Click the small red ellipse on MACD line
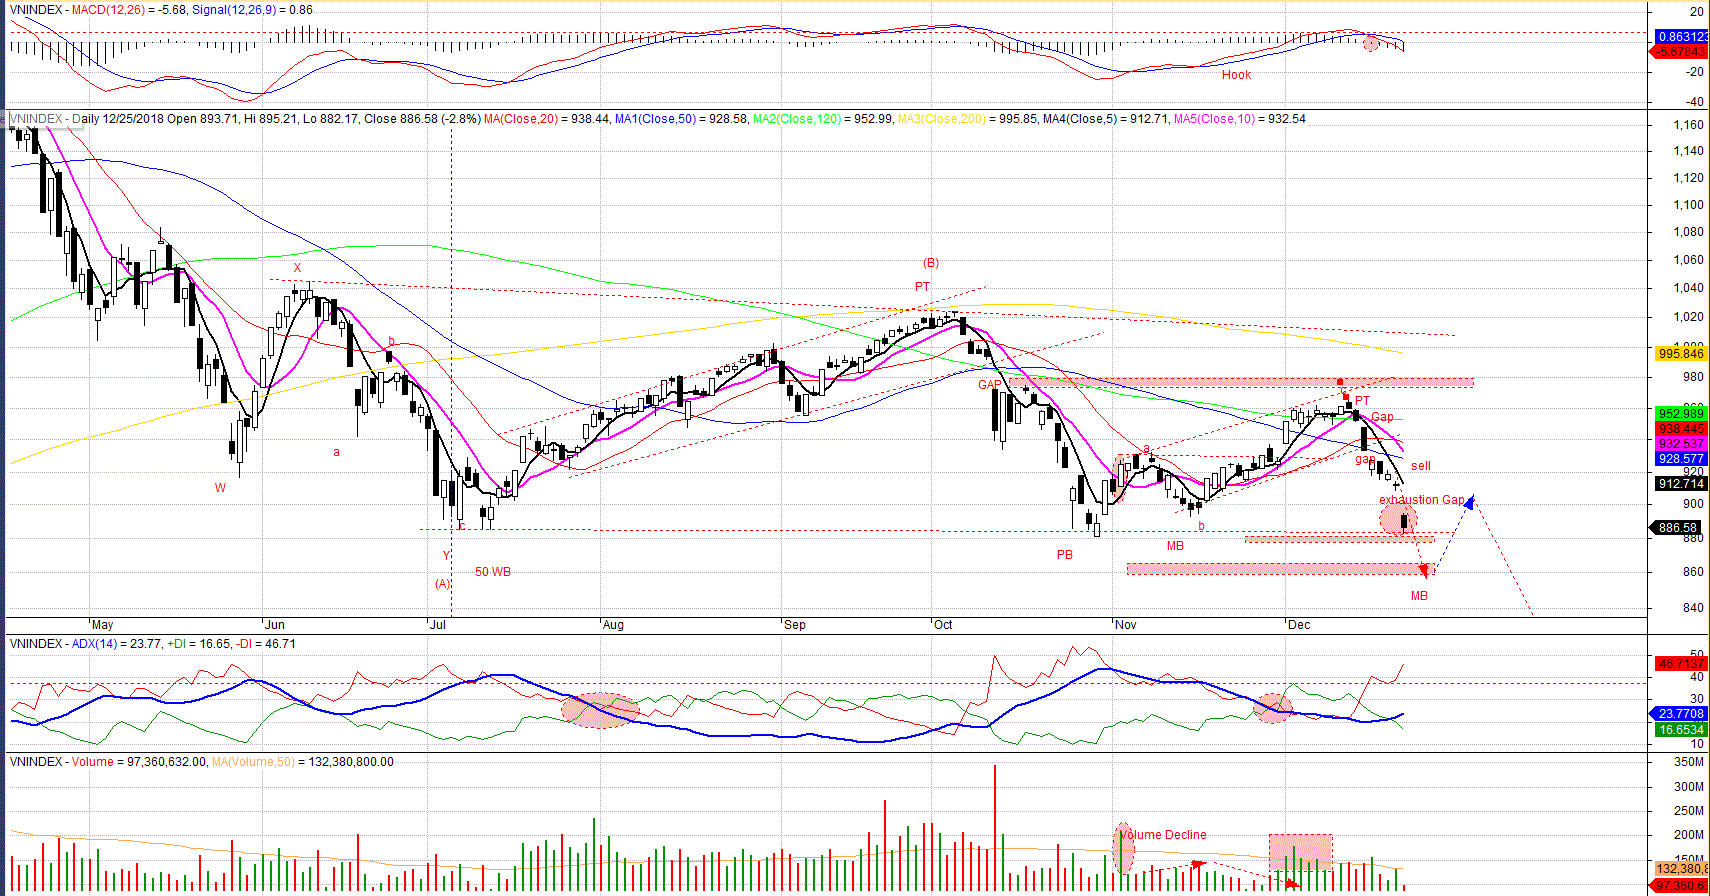Viewport: 1710px width, 896px height. tap(1371, 44)
